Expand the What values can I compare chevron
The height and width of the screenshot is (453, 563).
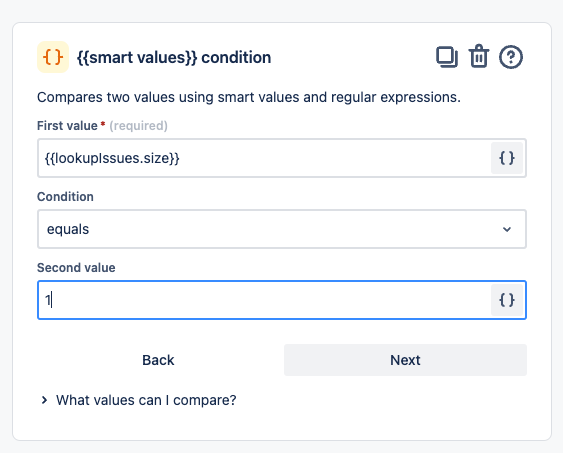pos(44,400)
